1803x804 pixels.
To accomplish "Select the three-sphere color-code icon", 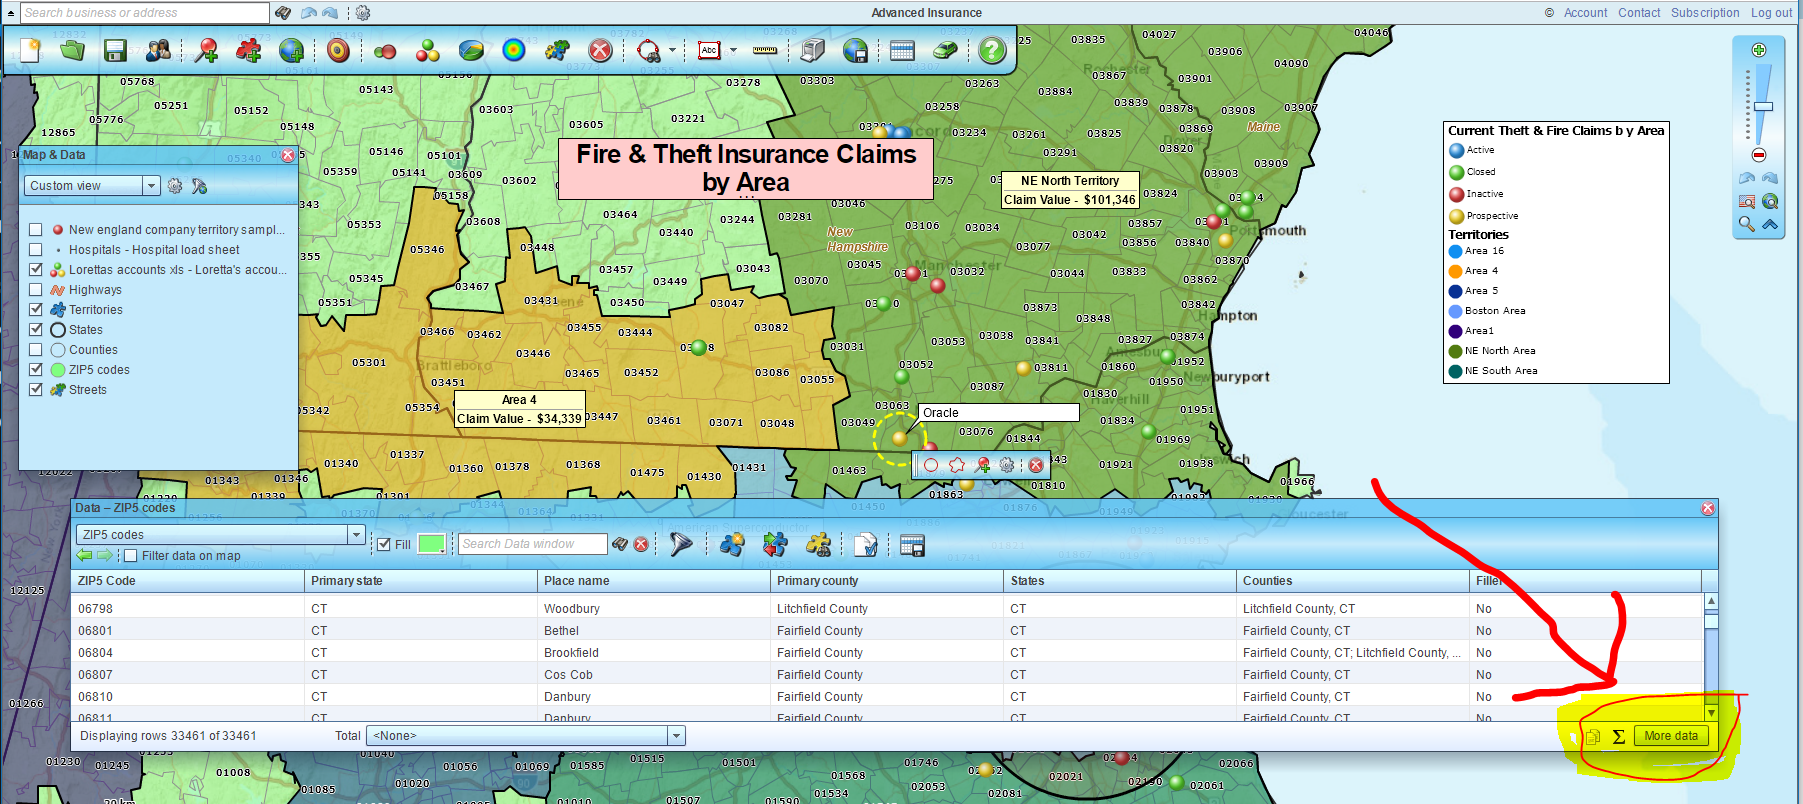I will [428, 50].
